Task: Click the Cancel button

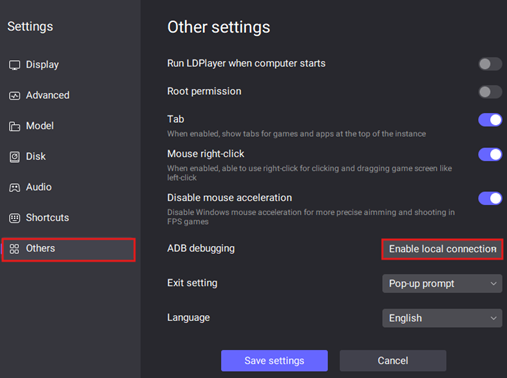Action: pos(393,361)
